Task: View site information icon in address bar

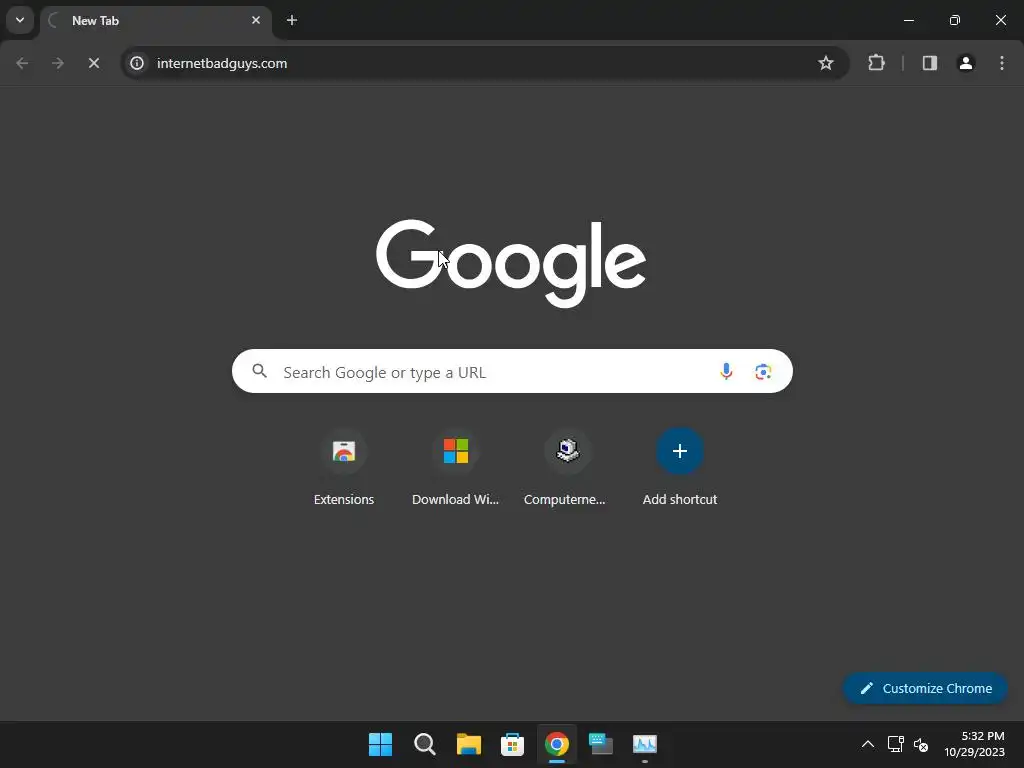Action: tap(136, 63)
